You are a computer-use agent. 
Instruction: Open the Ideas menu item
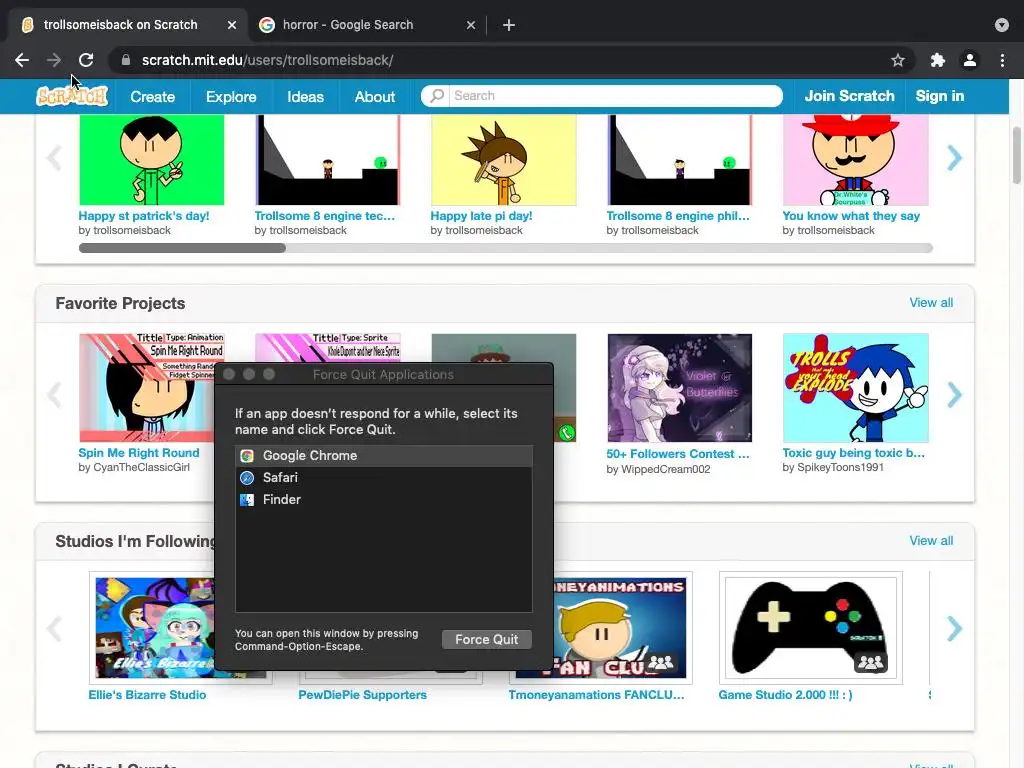pyautogui.click(x=305, y=97)
